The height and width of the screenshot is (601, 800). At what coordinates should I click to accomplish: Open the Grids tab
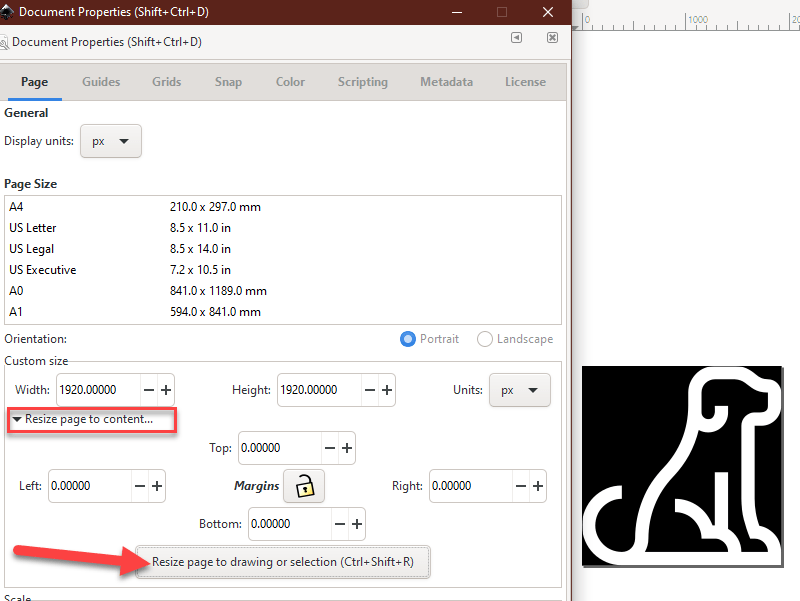pos(167,82)
